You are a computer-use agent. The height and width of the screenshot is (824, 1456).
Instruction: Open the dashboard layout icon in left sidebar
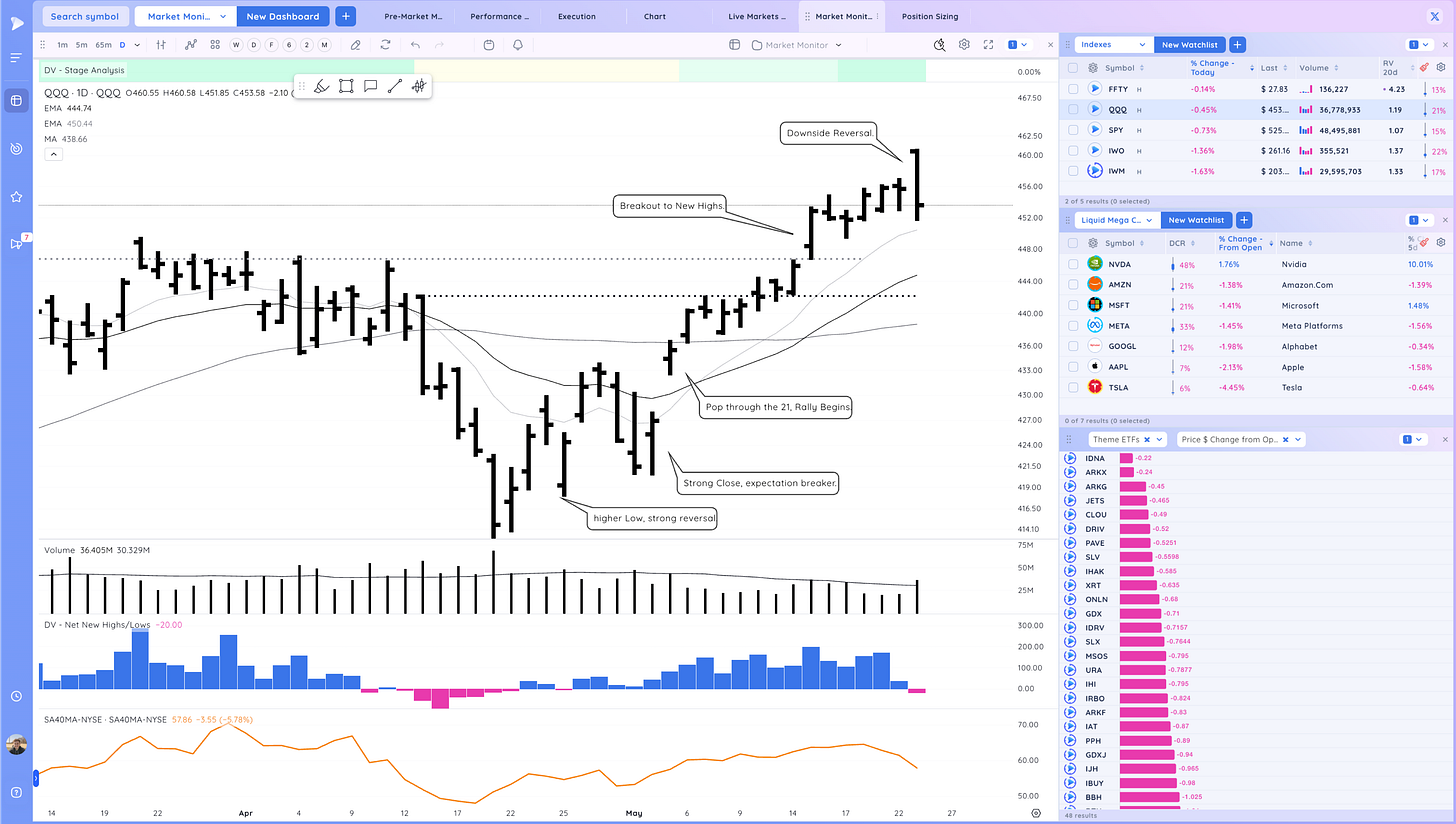(x=16, y=100)
